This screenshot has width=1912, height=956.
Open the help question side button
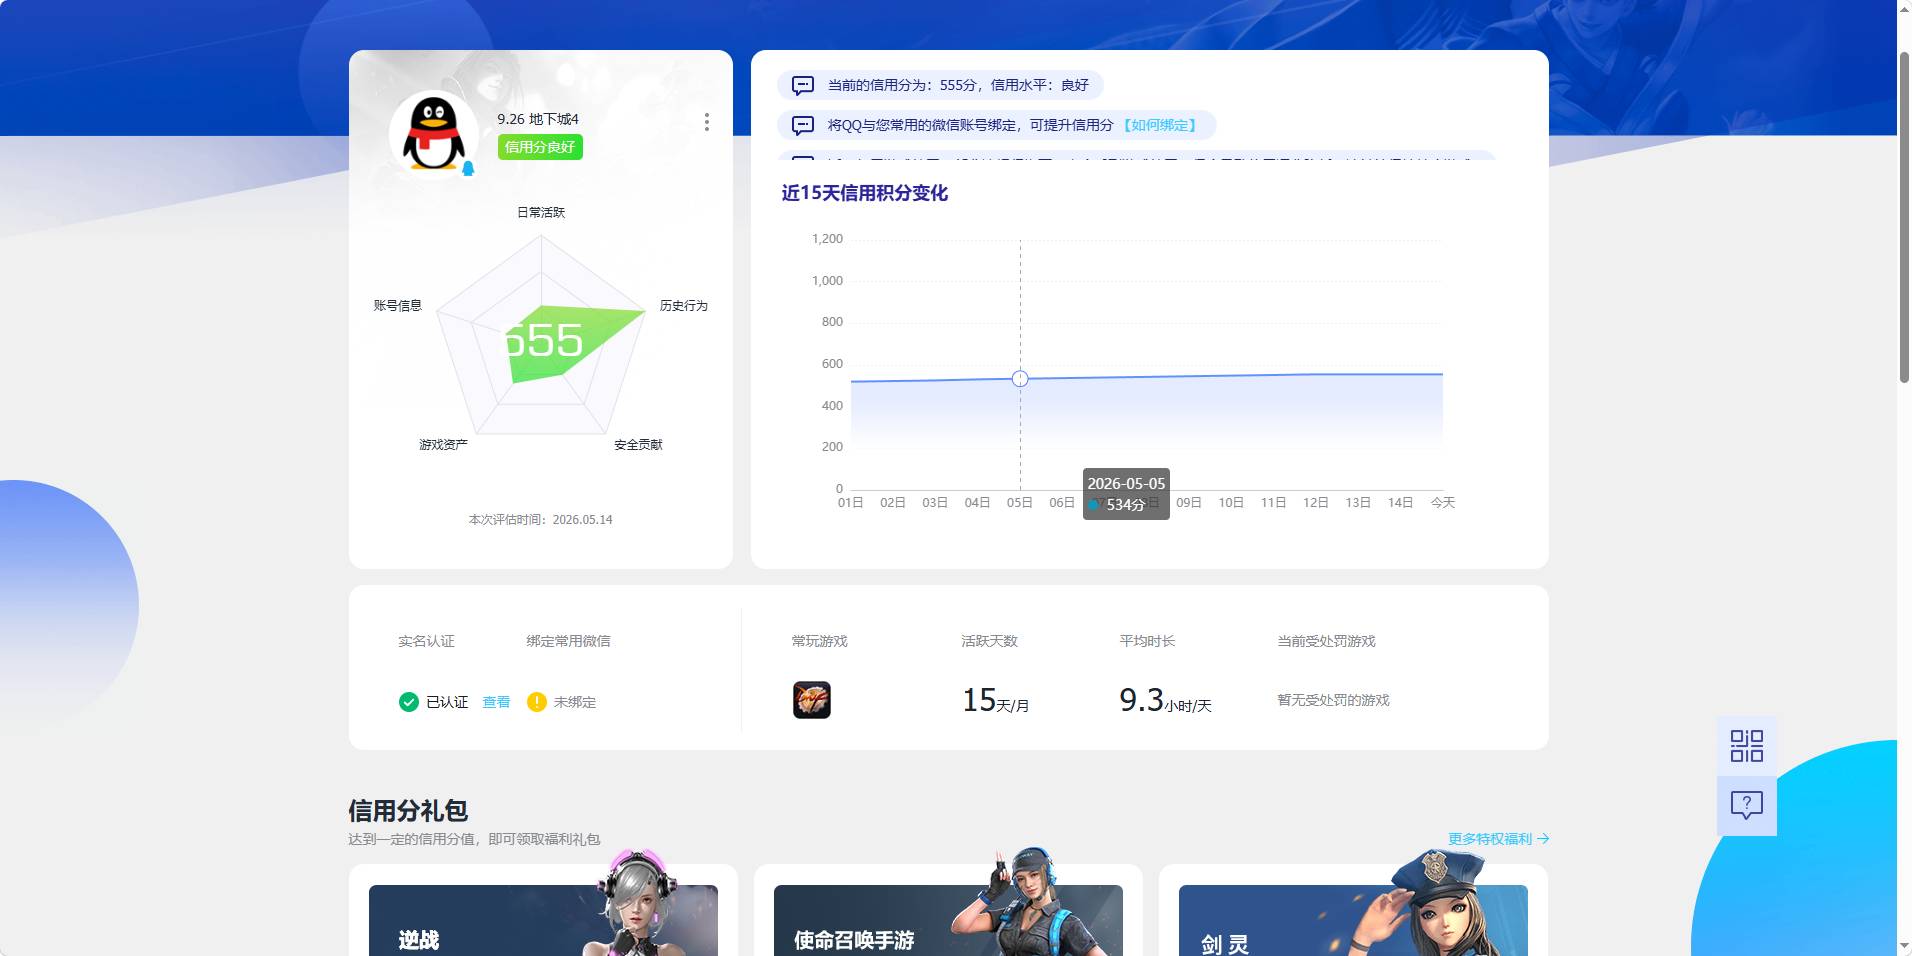tap(1747, 805)
